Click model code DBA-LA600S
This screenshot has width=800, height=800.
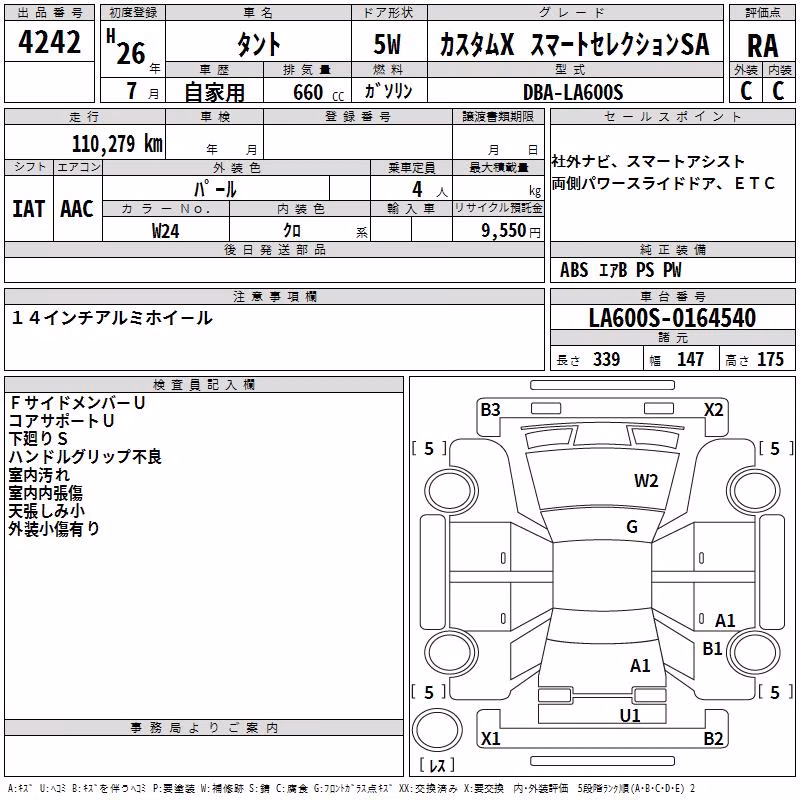coord(573,92)
